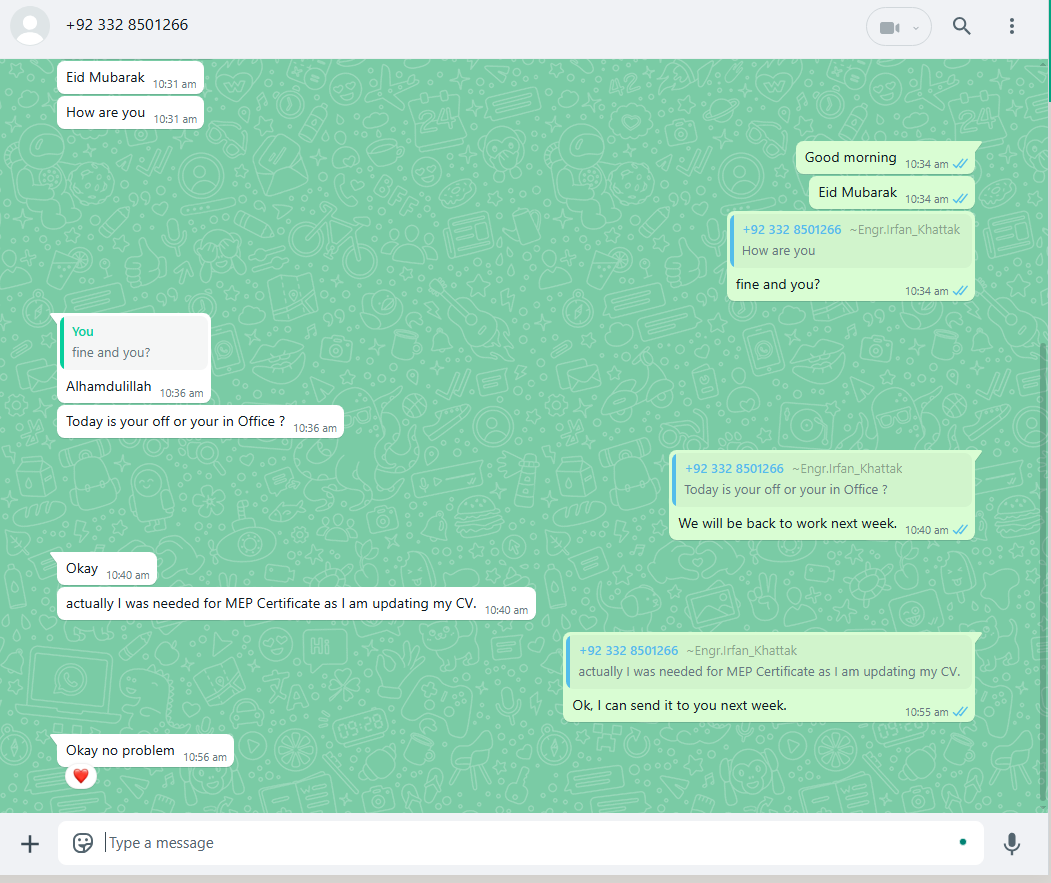Expand the call options dropdown arrow

pos(916,28)
